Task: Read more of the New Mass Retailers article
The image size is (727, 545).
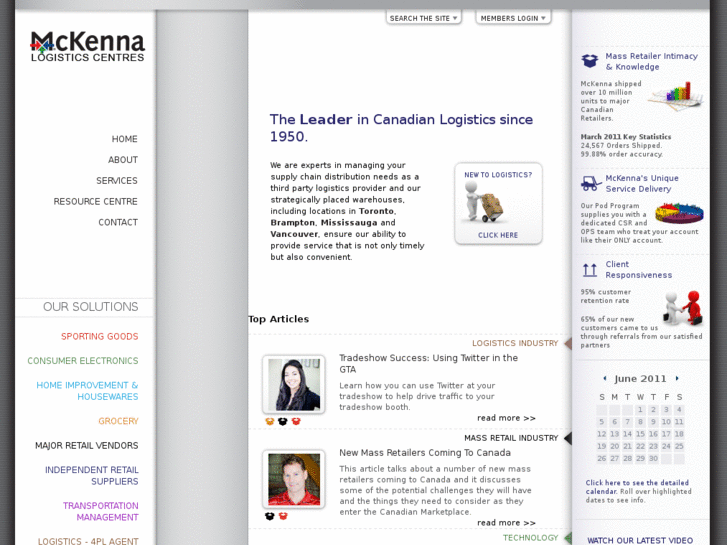Action: click(x=506, y=523)
